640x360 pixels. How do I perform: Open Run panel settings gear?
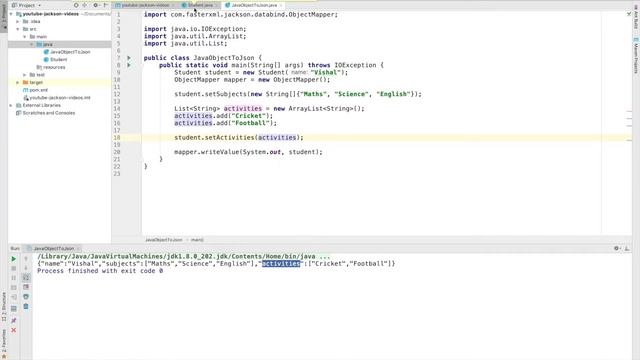click(617, 248)
